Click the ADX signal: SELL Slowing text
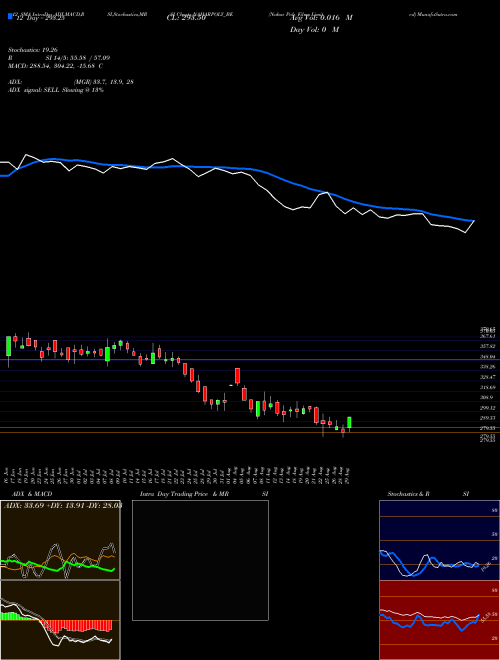The height and width of the screenshot is (660, 500). tap(56, 90)
